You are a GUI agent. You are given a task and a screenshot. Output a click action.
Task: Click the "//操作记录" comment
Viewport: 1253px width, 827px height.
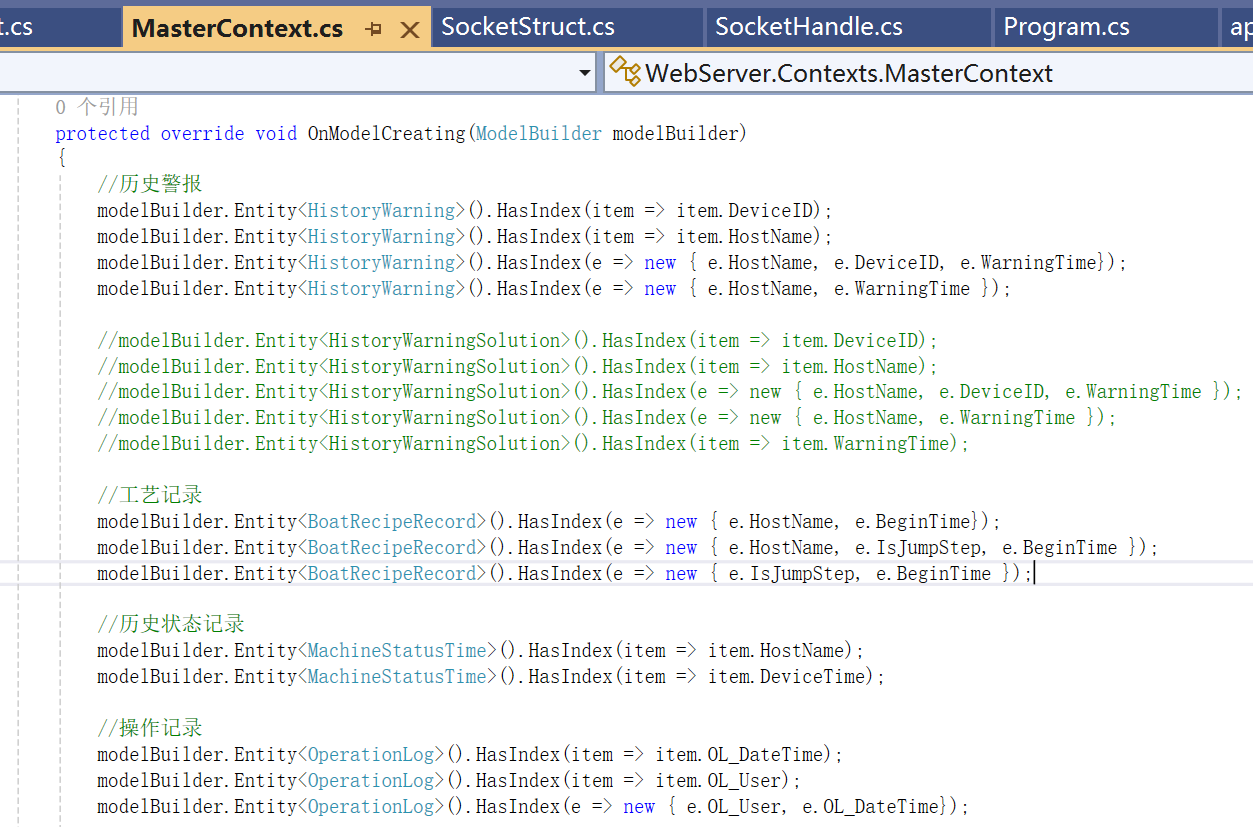[150, 728]
